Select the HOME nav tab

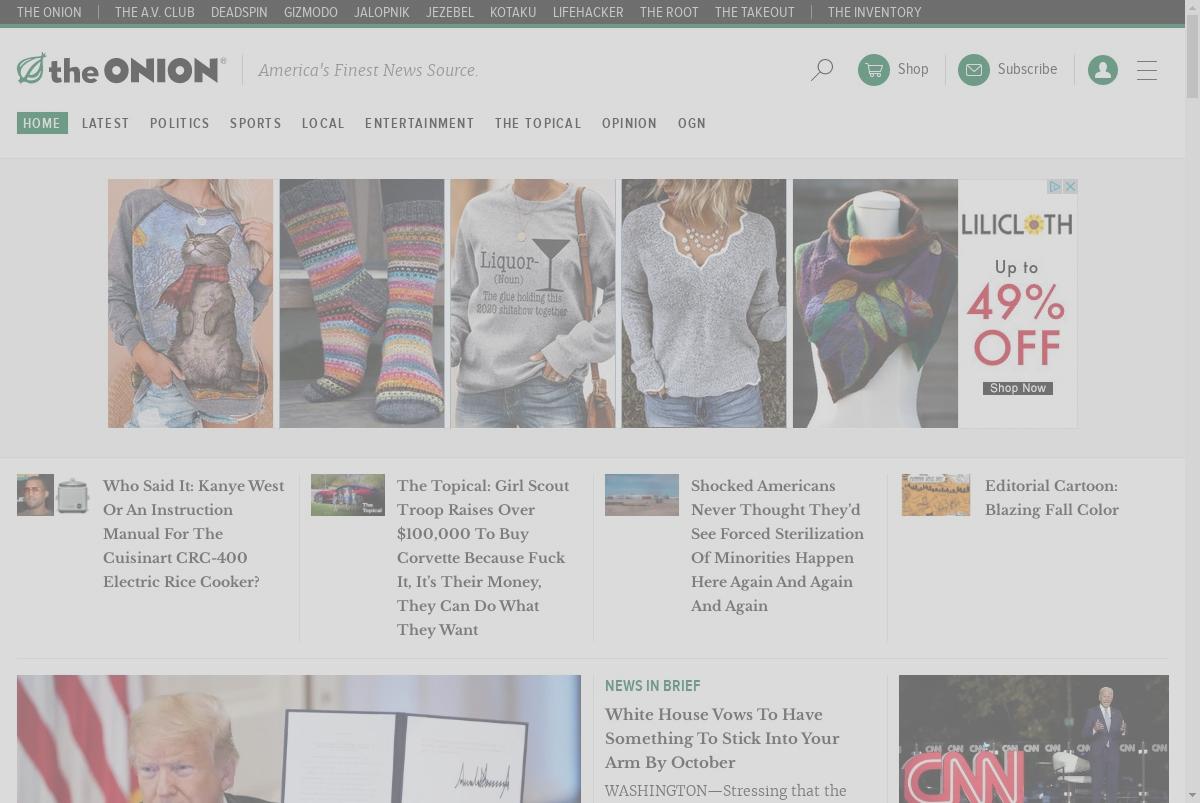42,123
